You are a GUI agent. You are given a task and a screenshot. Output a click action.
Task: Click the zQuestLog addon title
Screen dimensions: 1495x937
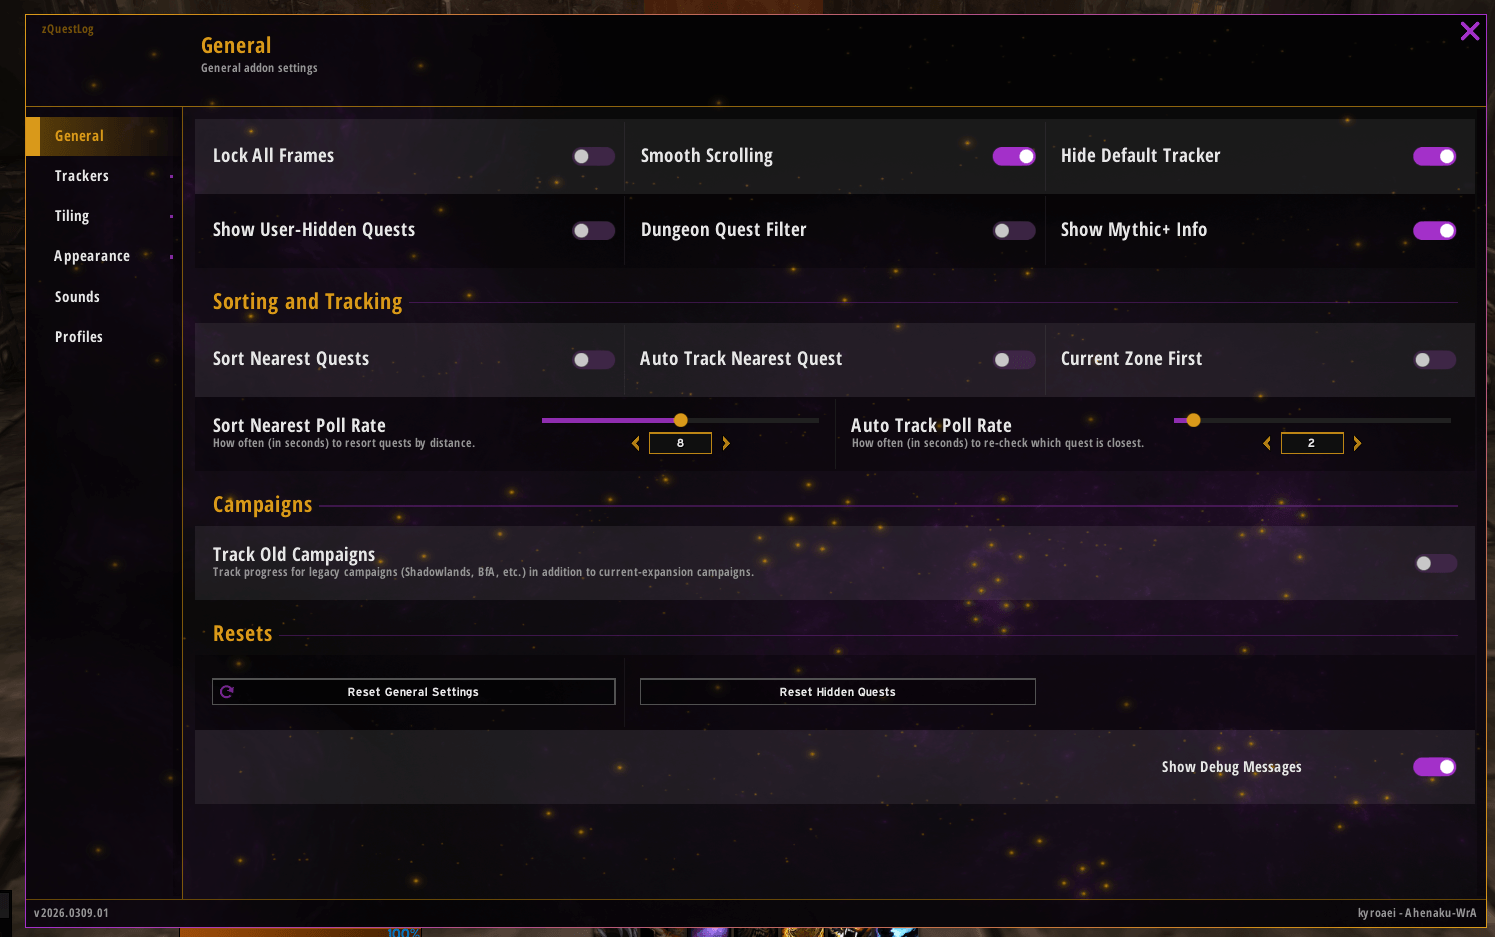(x=68, y=29)
